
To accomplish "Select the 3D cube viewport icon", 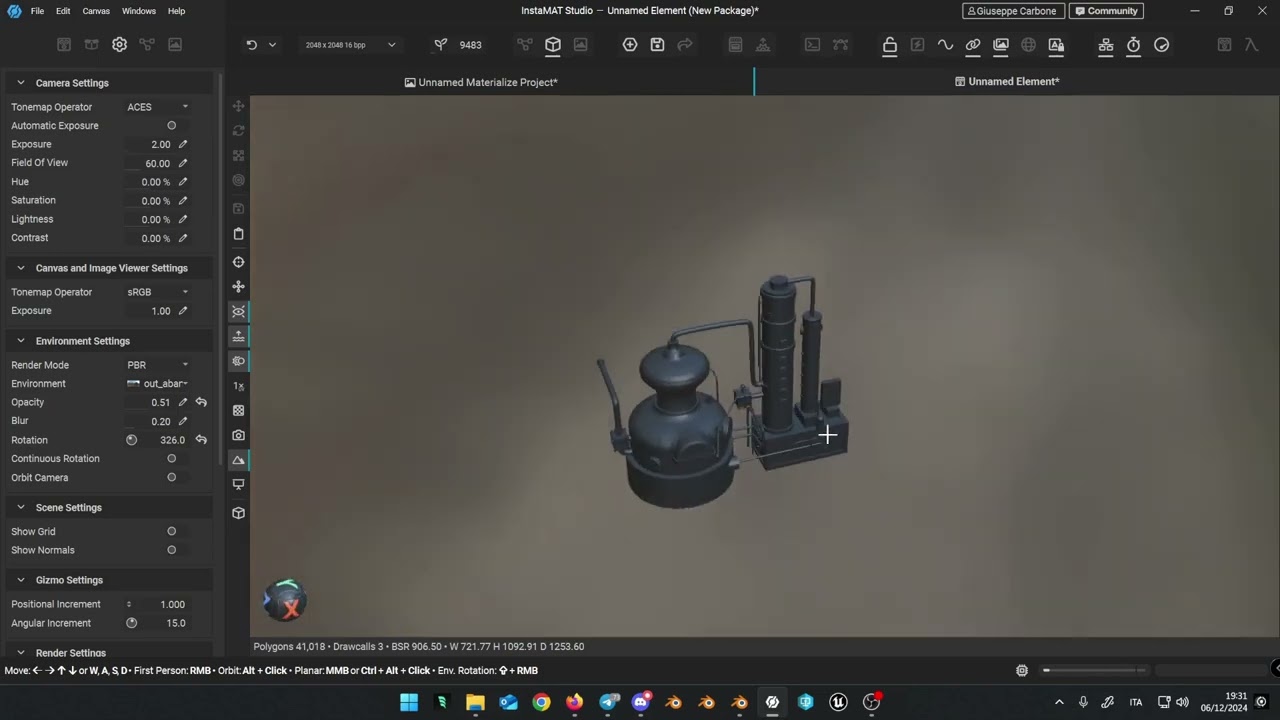I will (552, 45).
